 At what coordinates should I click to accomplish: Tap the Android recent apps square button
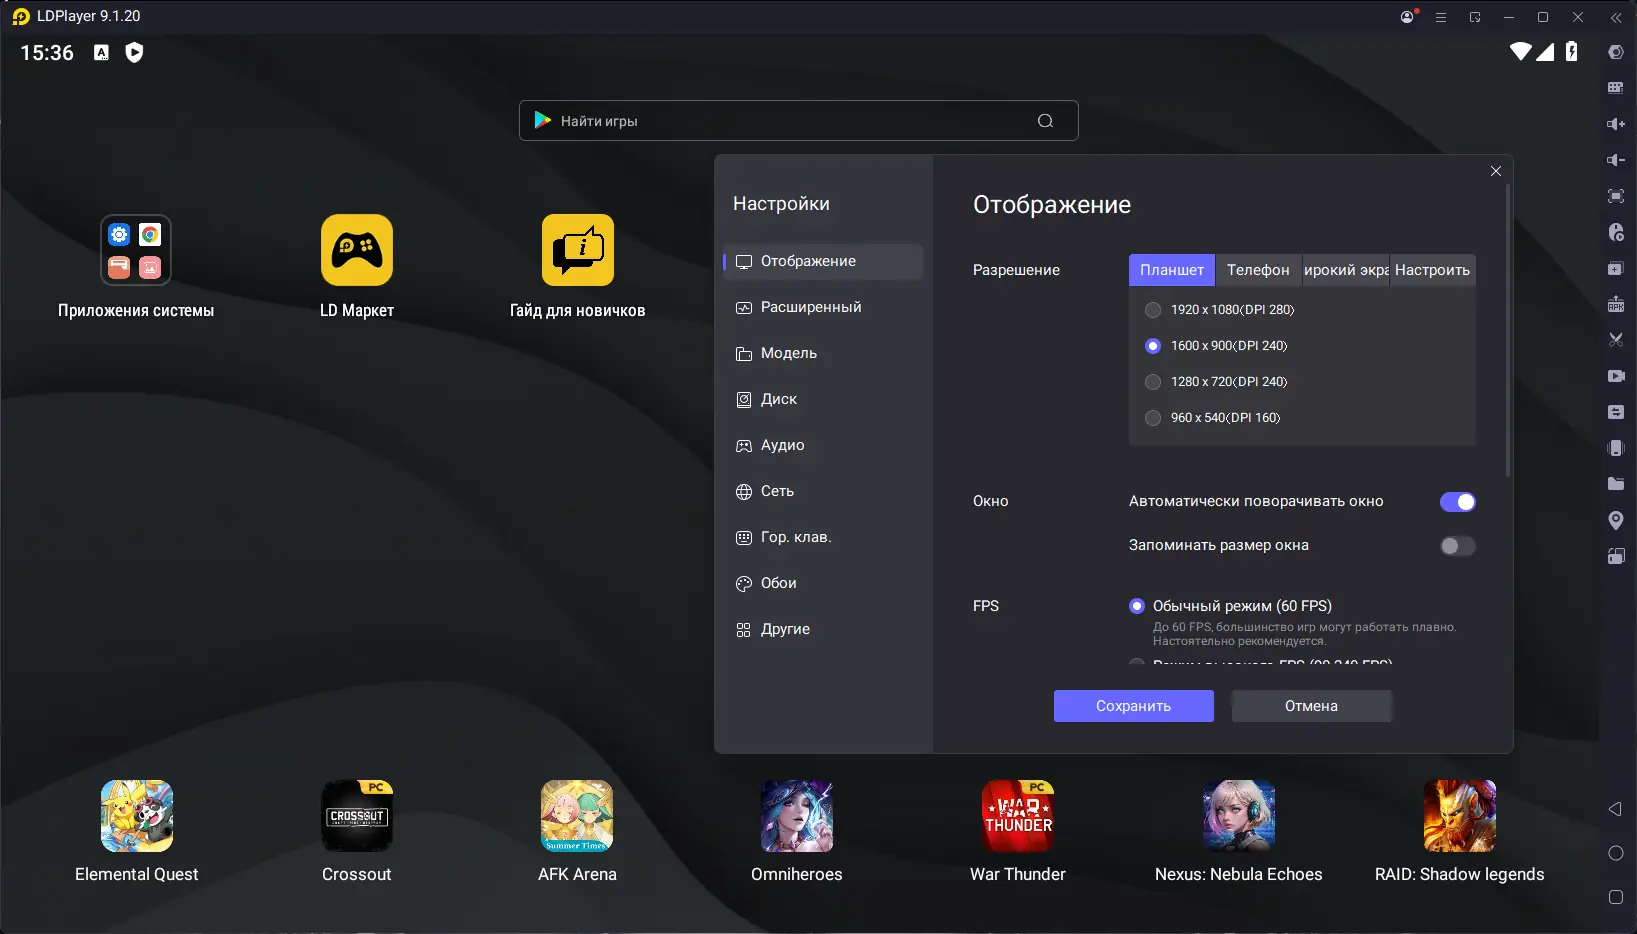pyautogui.click(x=1615, y=897)
